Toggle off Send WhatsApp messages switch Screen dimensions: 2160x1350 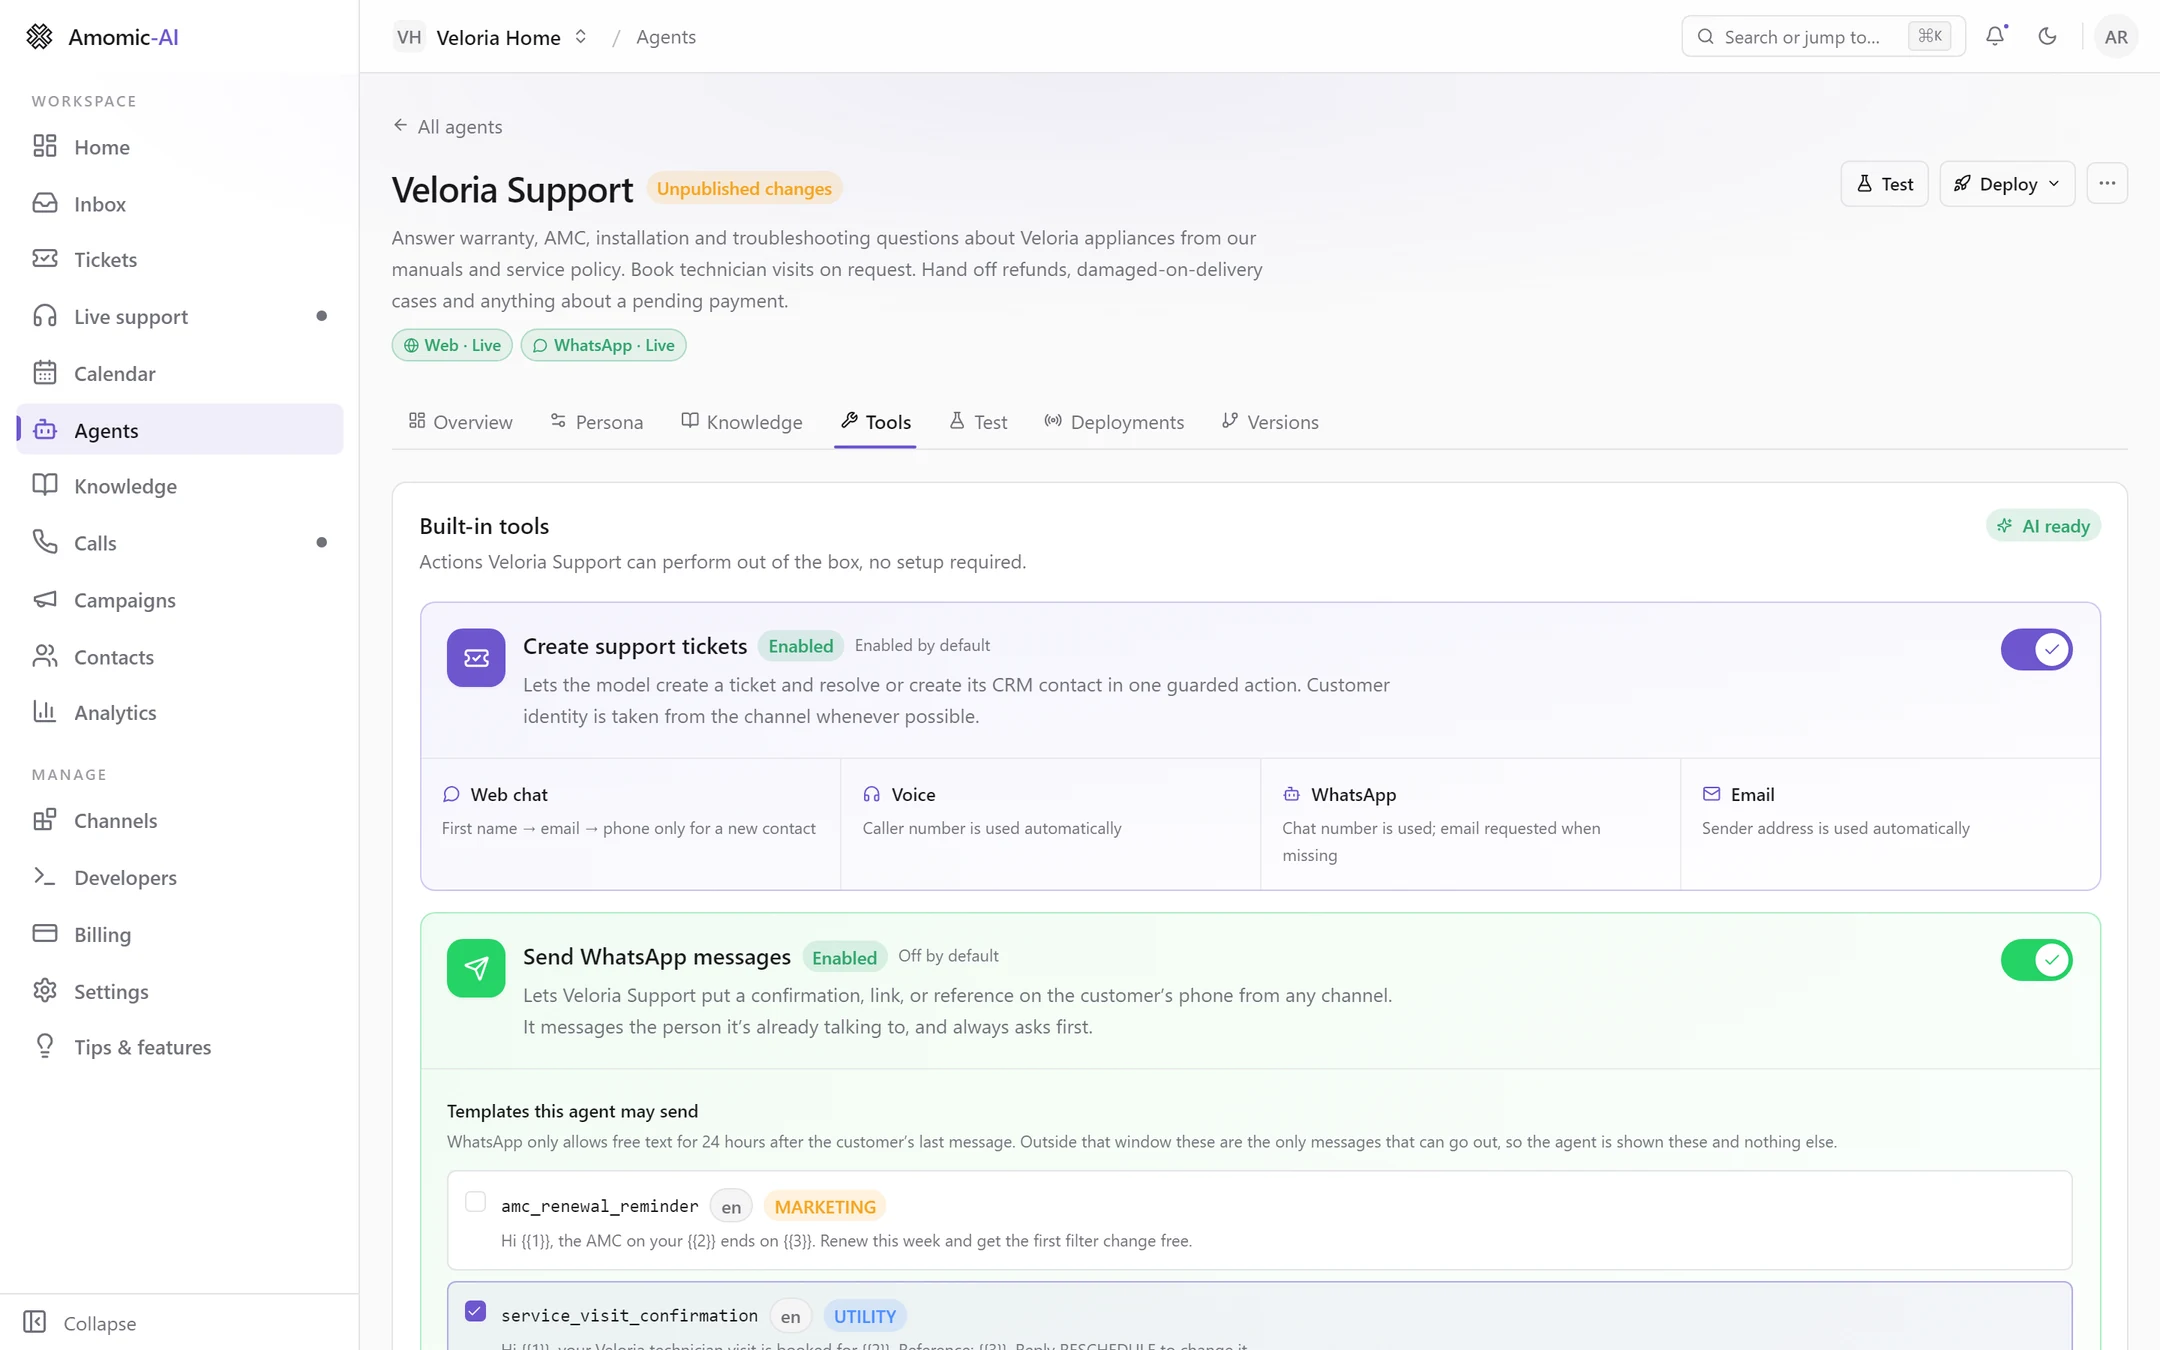[x=2036, y=960]
